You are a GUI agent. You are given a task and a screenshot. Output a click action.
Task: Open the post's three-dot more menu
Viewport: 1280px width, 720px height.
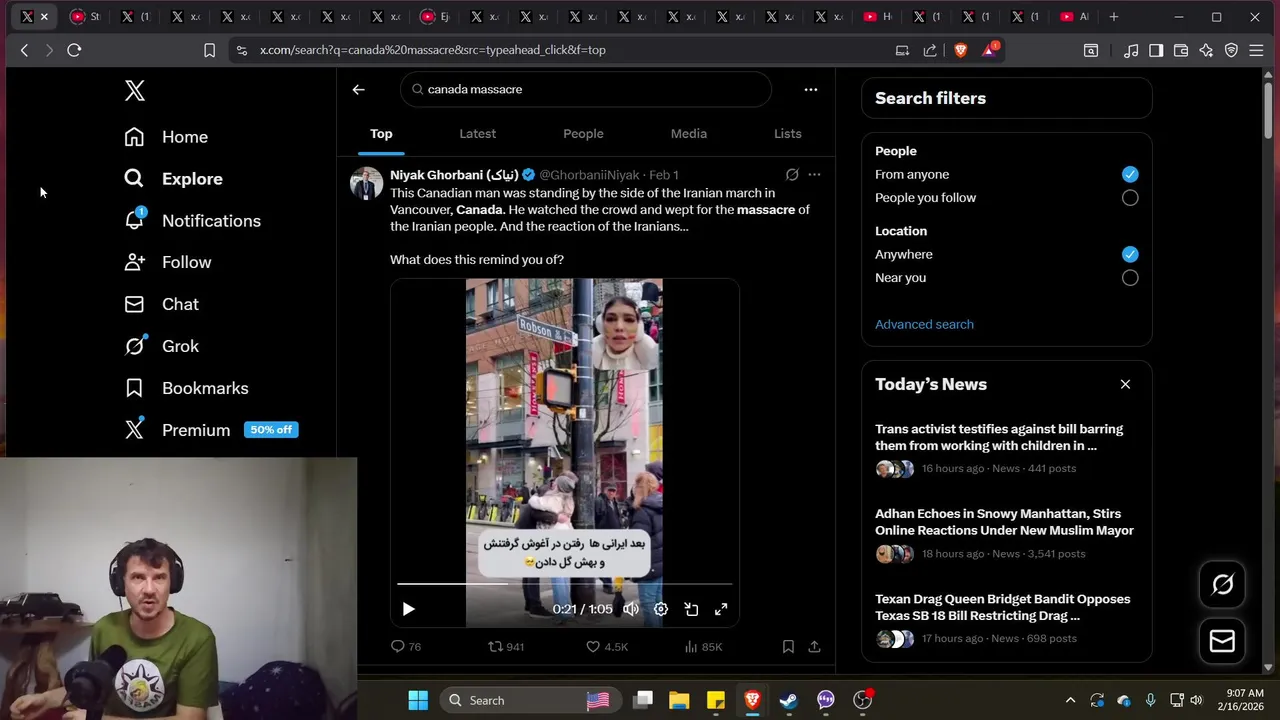(x=814, y=175)
